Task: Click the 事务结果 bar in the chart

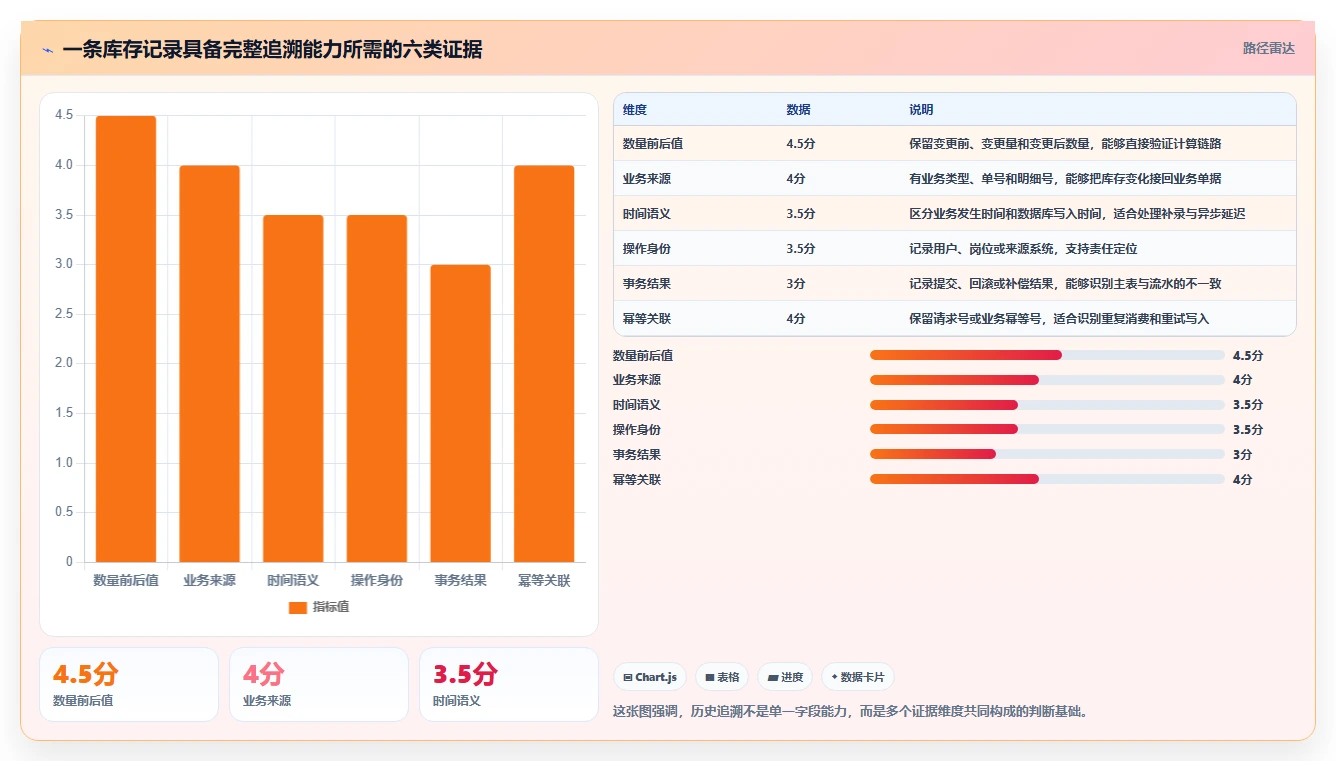Action: click(x=460, y=413)
